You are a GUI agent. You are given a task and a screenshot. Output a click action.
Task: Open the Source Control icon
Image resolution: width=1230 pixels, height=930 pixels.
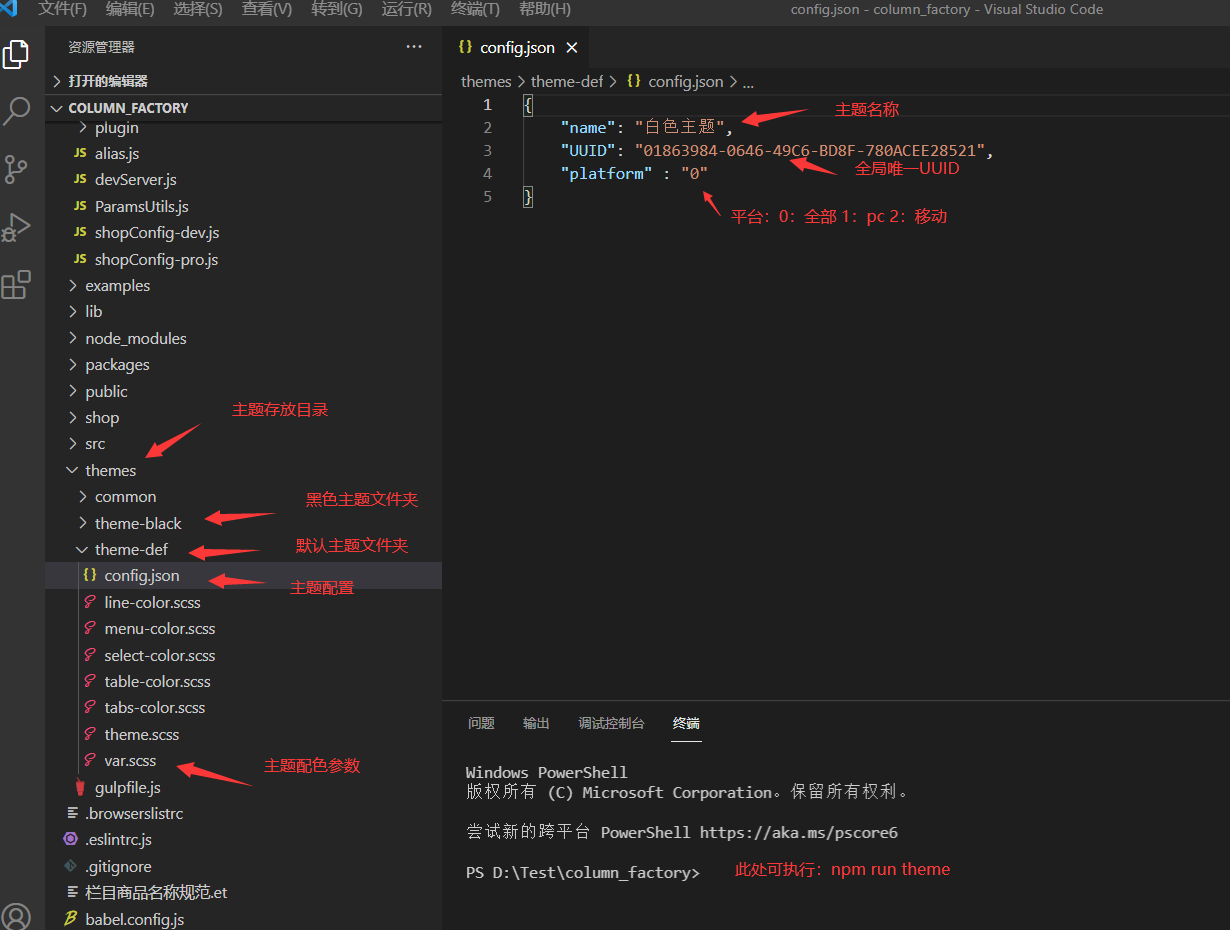pos(16,169)
